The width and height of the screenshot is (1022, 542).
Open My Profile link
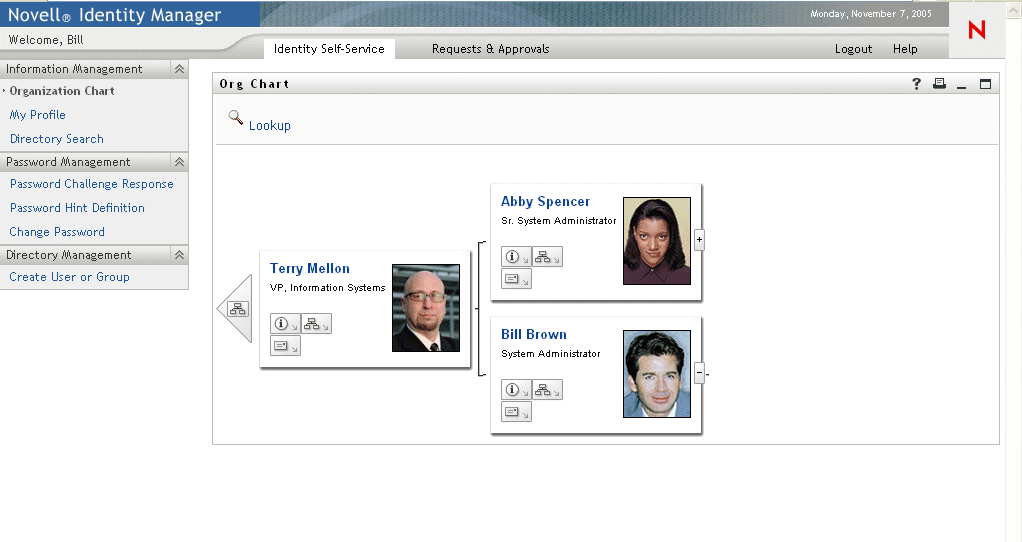(x=38, y=115)
